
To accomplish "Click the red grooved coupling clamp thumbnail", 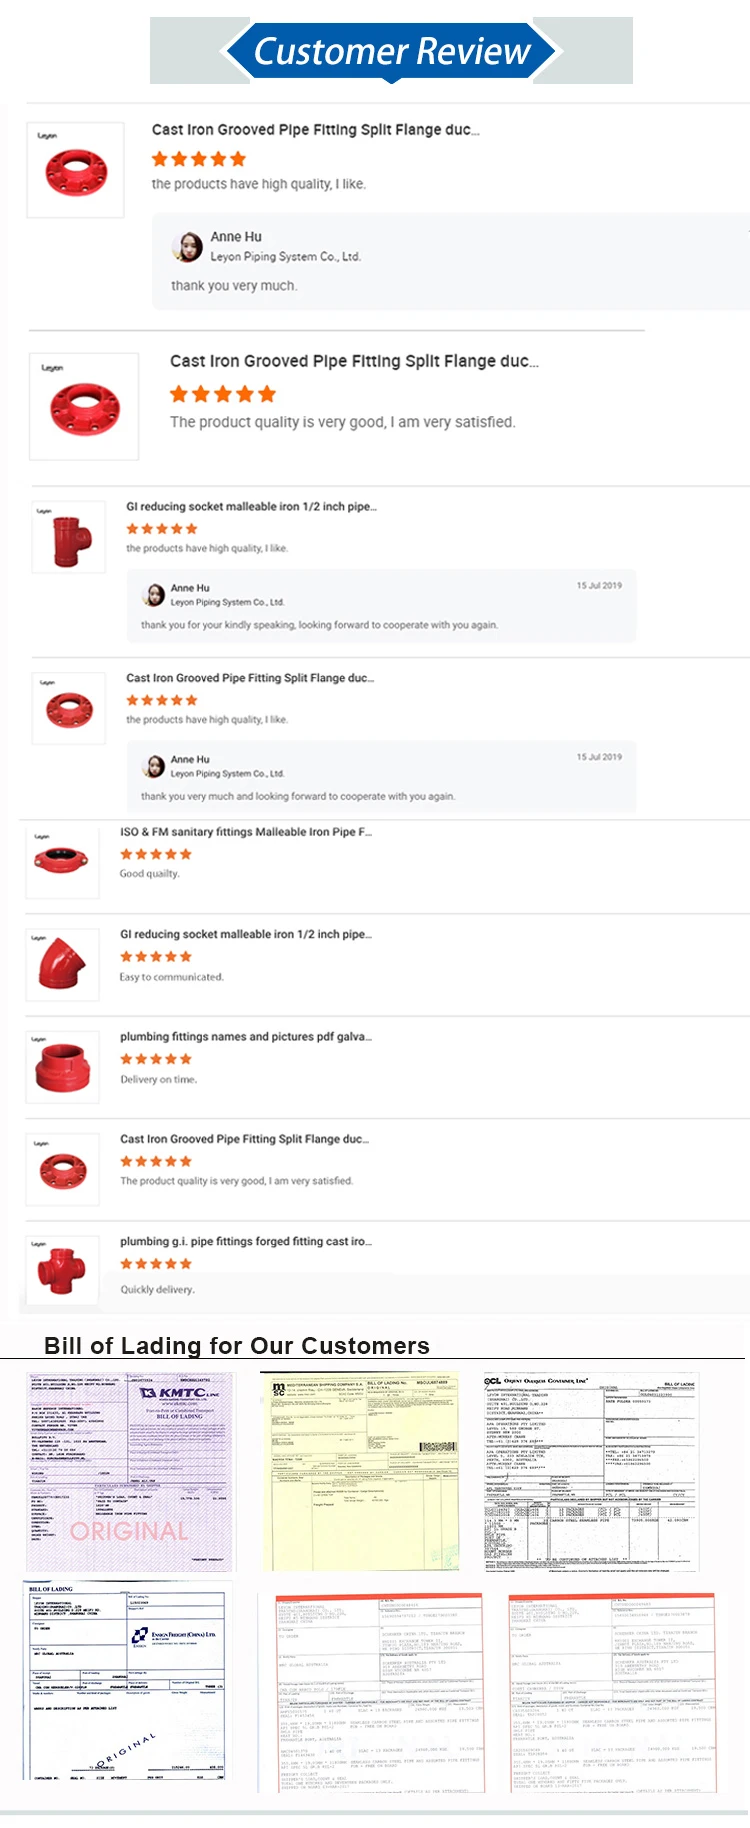I will (62, 859).
